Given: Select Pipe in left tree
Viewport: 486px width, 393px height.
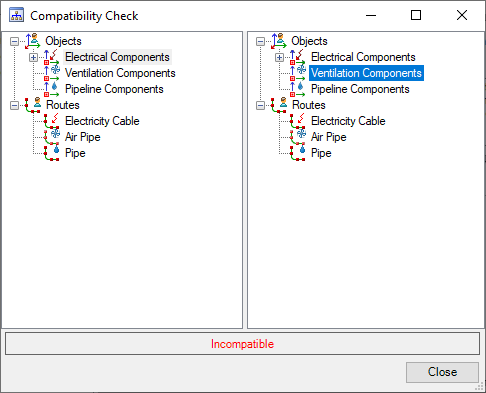Looking at the screenshot, I should pos(75,153).
